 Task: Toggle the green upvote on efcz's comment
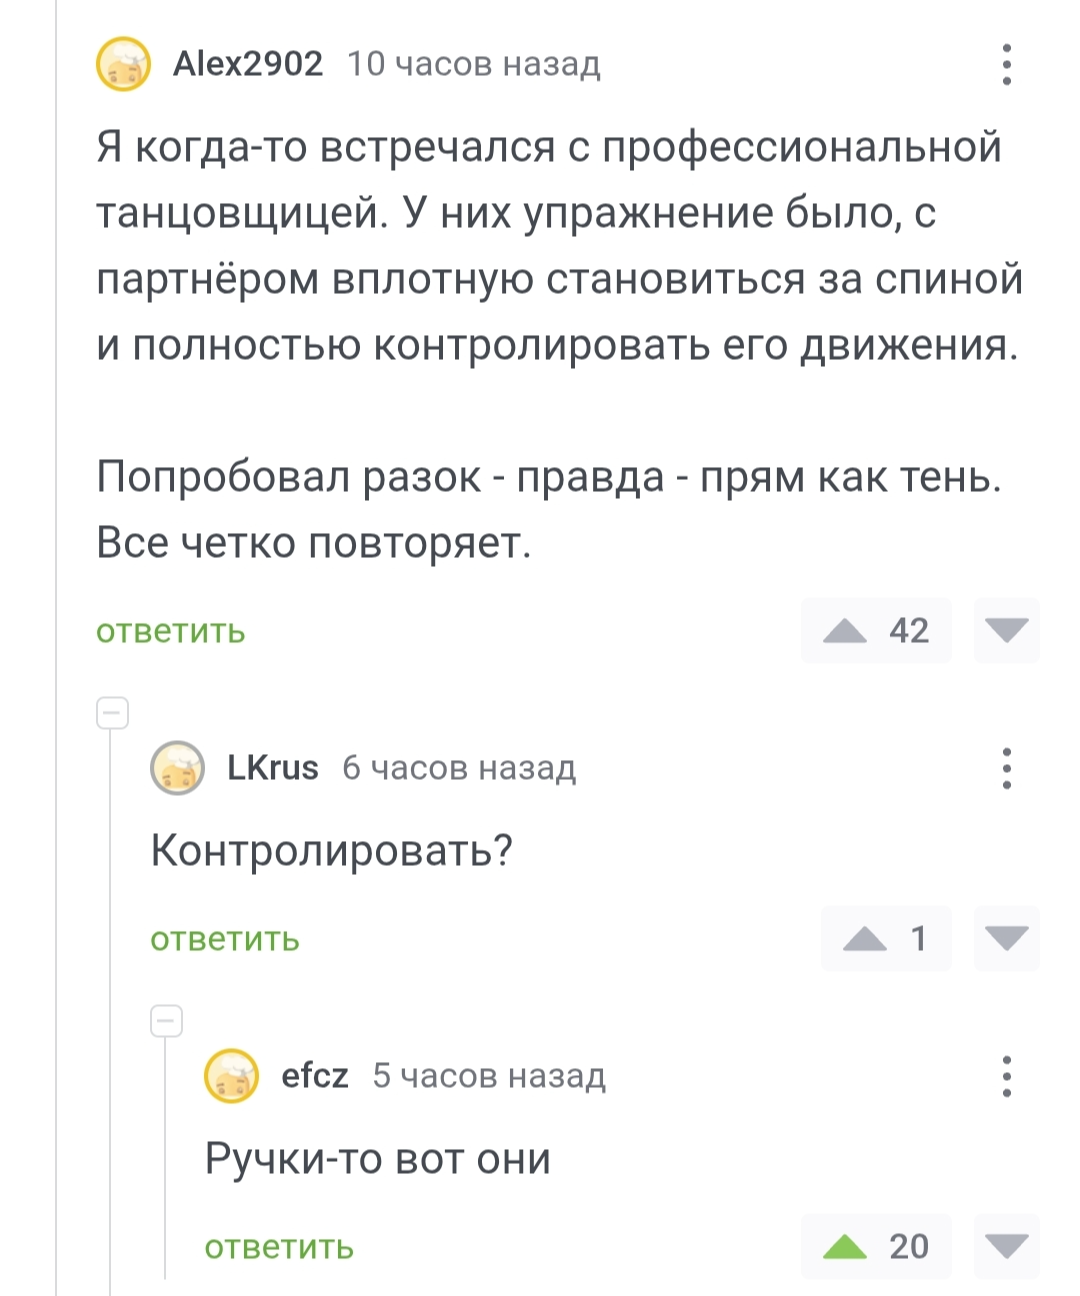(846, 1246)
